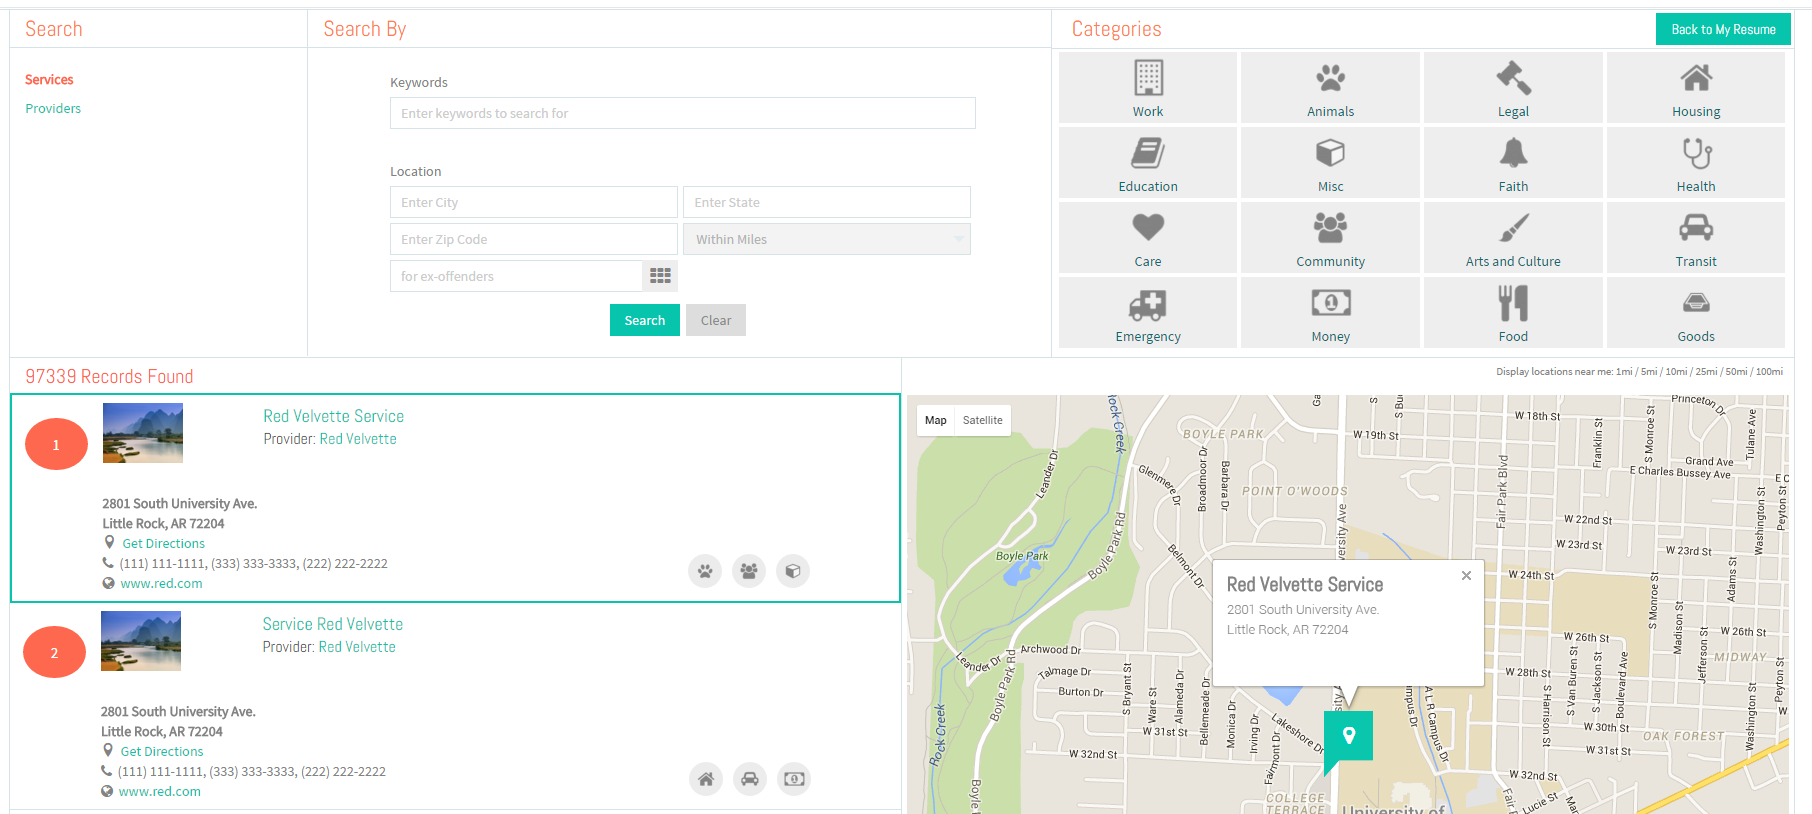
Task: Focus the Enter State field
Action: 827,202
